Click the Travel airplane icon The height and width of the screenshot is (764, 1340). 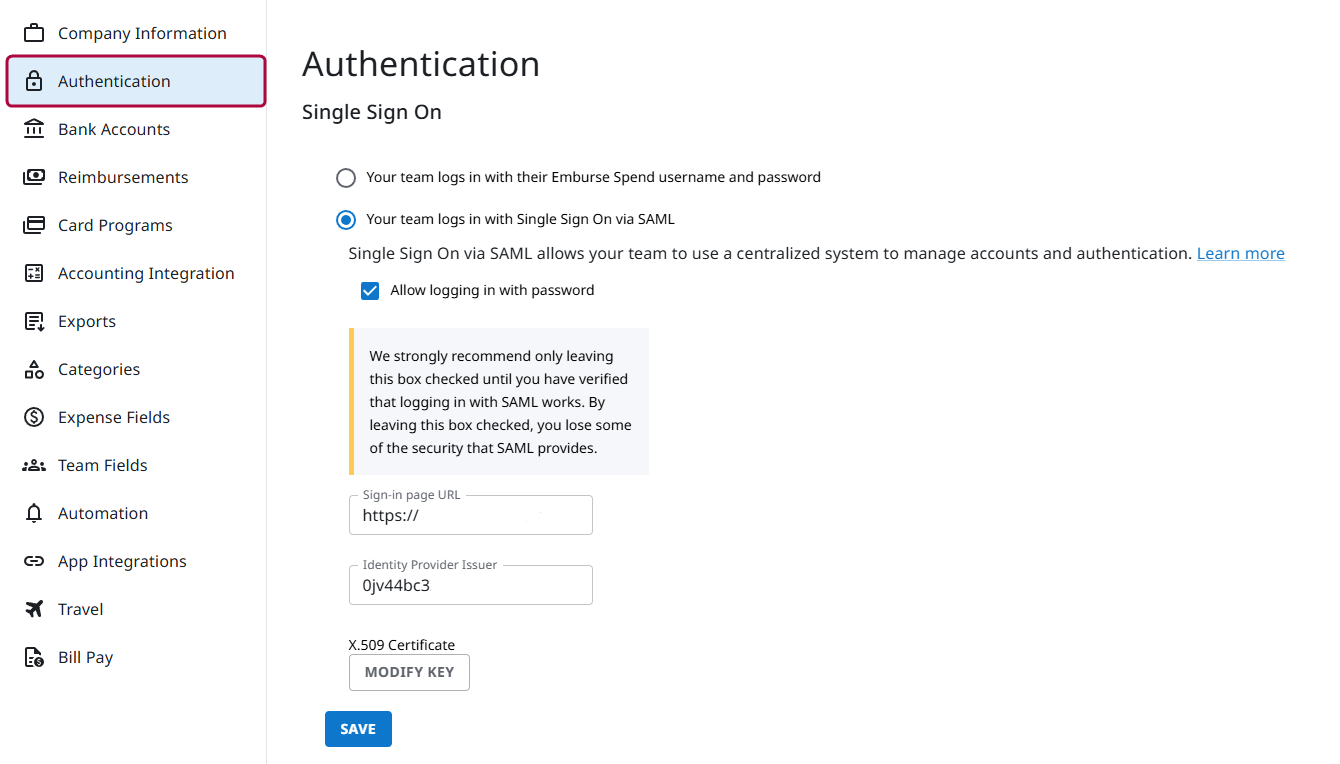[x=34, y=609]
